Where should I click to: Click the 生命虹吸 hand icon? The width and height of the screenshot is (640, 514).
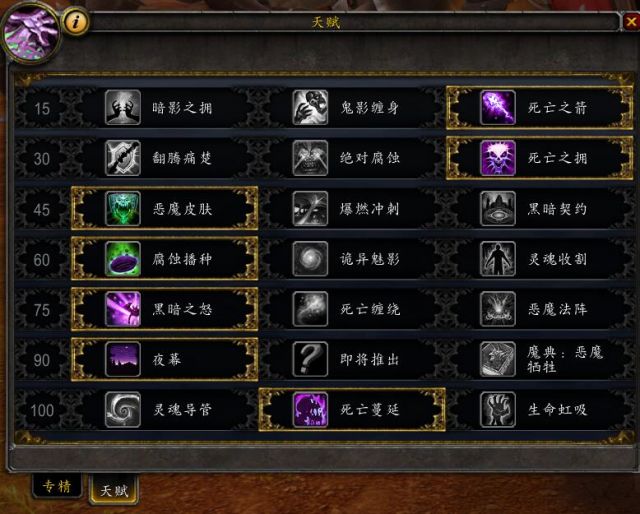(498, 409)
